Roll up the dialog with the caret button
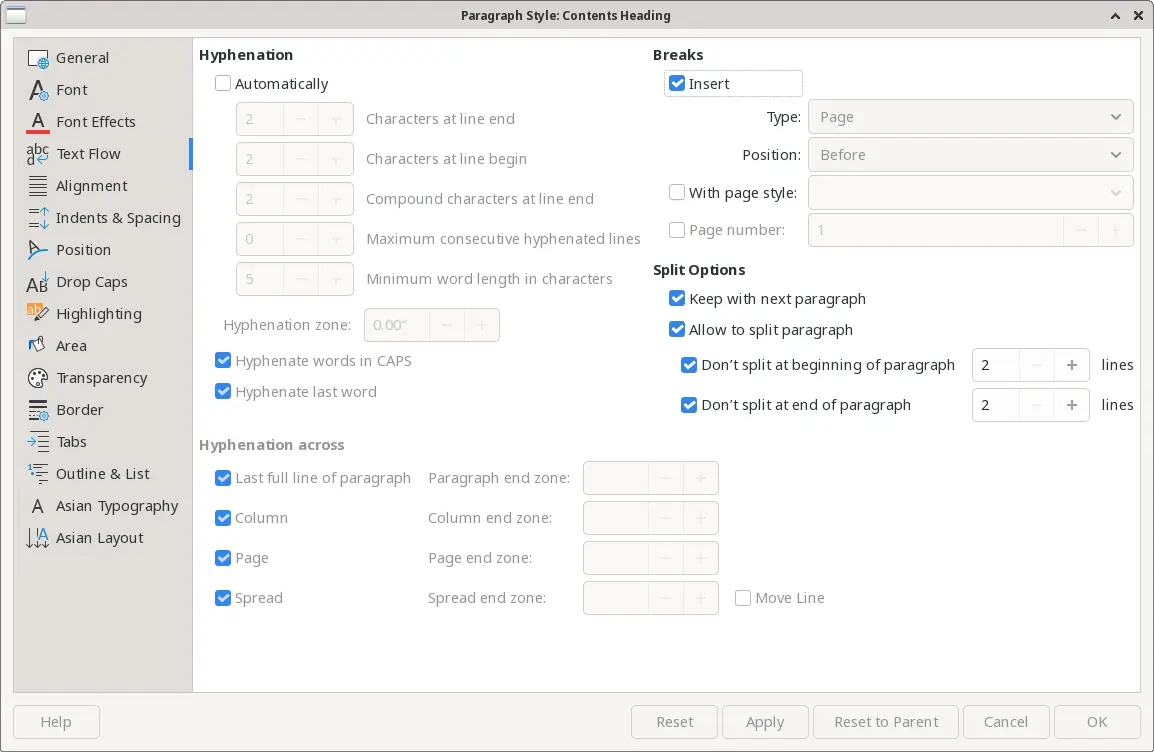The image size is (1154, 752). tap(1116, 15)
